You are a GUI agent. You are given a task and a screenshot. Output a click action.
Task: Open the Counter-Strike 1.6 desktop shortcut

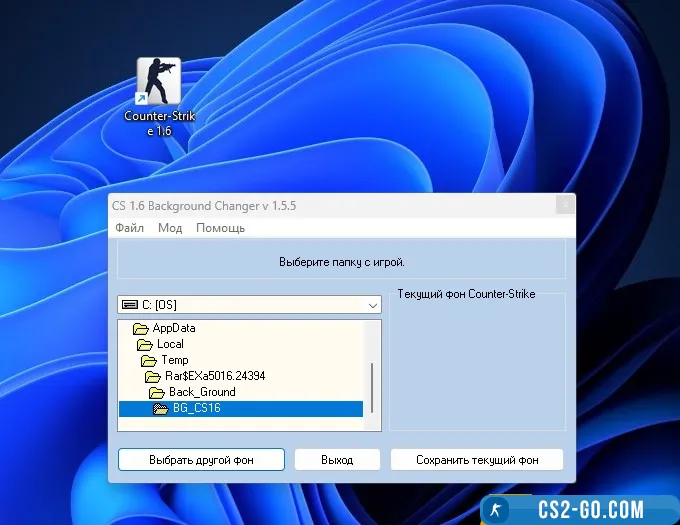[158, 84]
